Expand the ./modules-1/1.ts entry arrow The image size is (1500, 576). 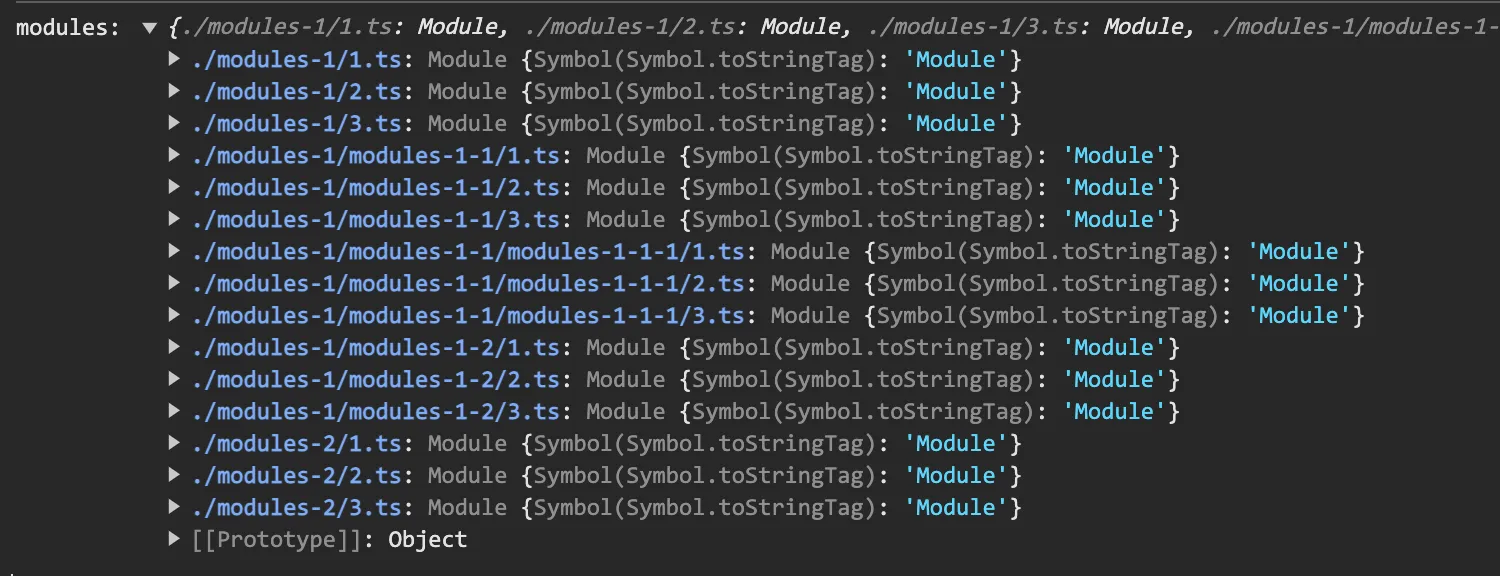coord(175,60)
